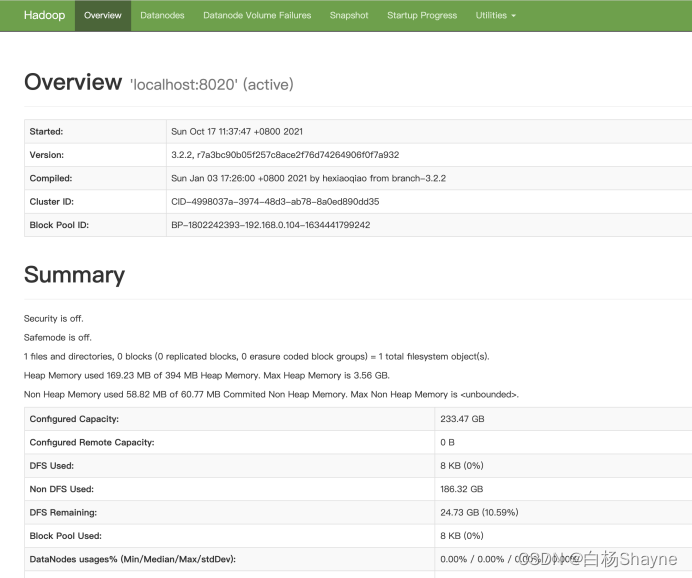Click the Compiled value by hexiaoqiao

pos(308,178)
